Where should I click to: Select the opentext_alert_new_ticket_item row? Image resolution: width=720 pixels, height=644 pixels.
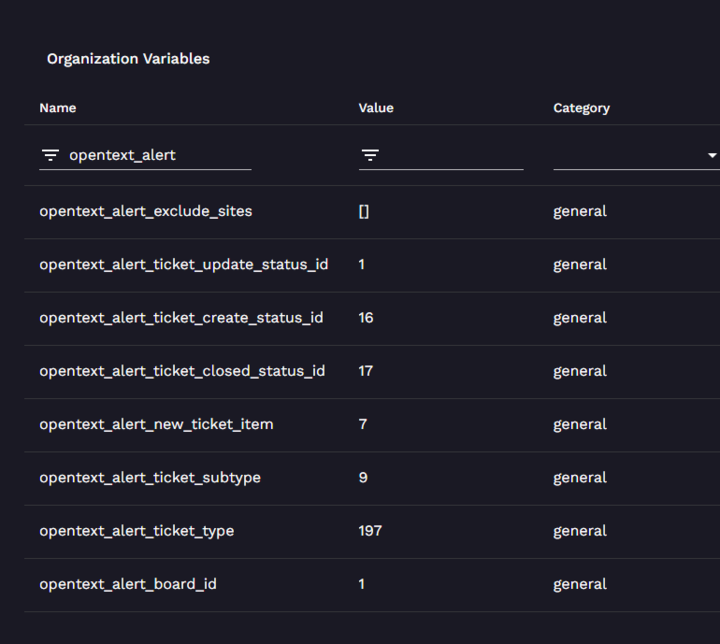click(x=156, y=424)
